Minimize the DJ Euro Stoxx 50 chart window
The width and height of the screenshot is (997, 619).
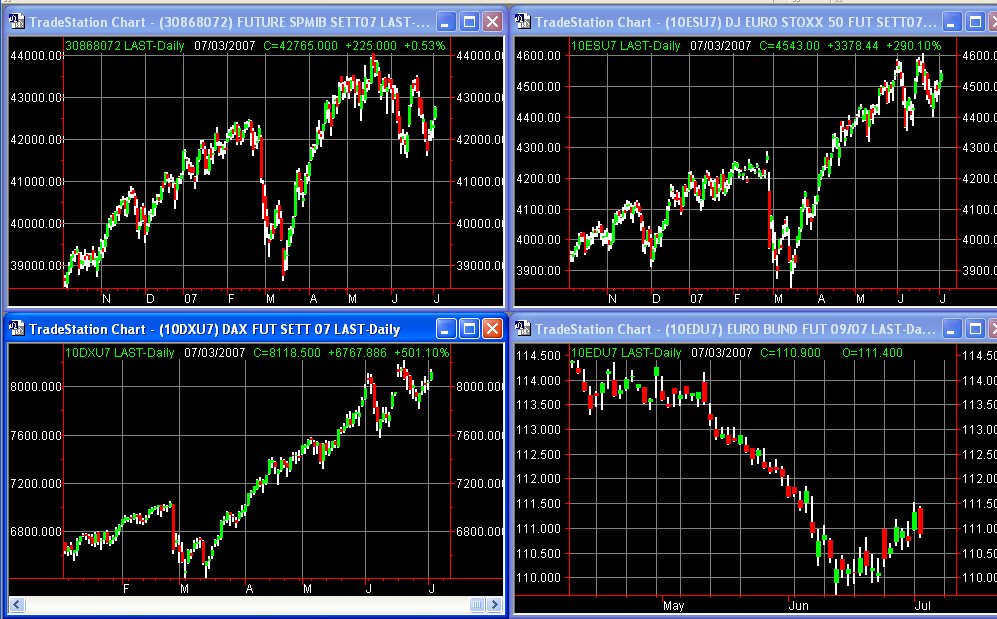(x=953, y=21)
